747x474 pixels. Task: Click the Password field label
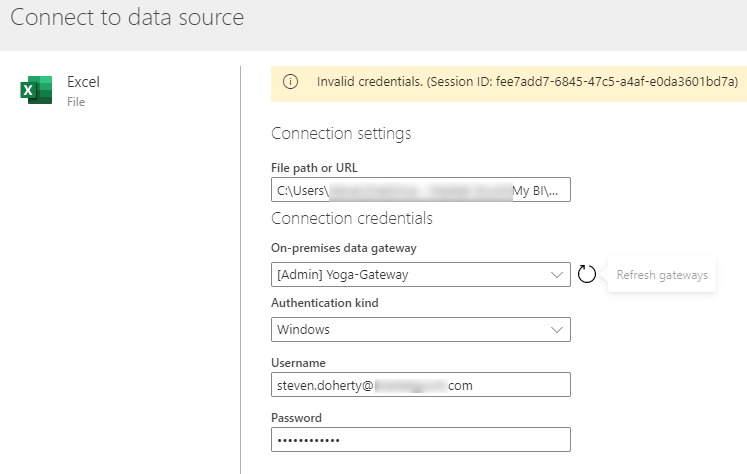point(296,418)
